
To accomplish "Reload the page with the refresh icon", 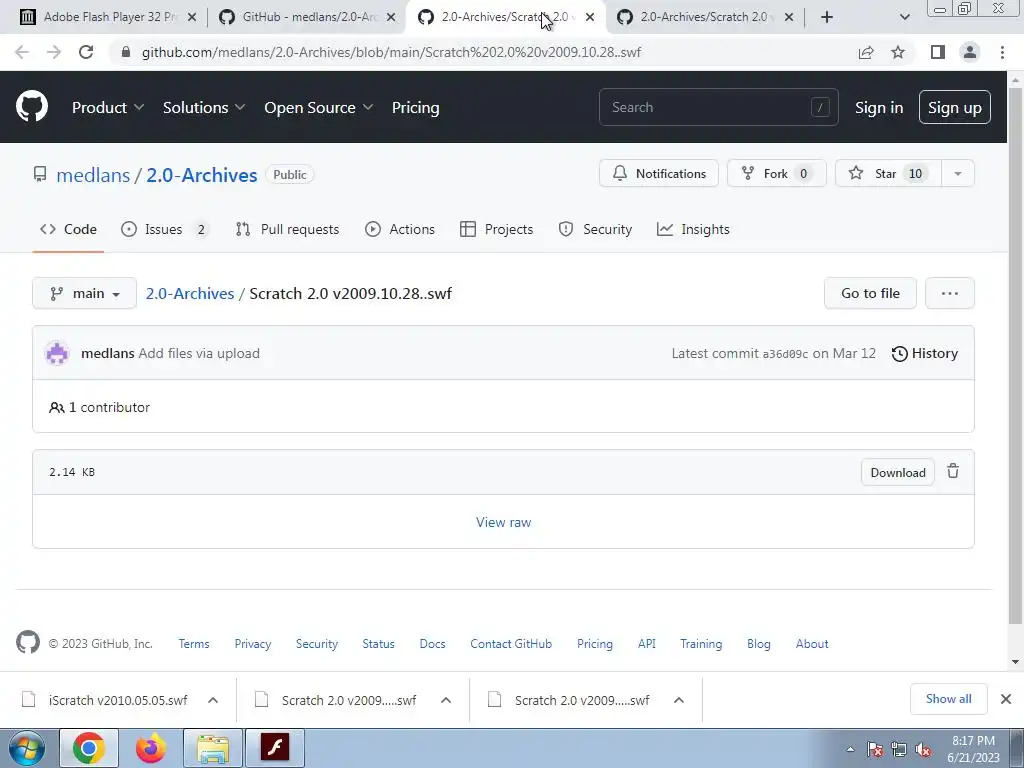I will (86, 52).
